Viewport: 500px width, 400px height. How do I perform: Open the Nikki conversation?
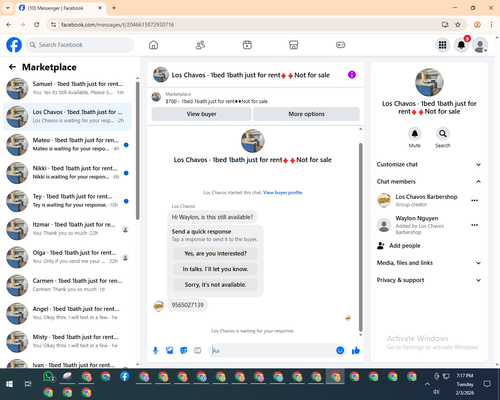pos(67,173)
